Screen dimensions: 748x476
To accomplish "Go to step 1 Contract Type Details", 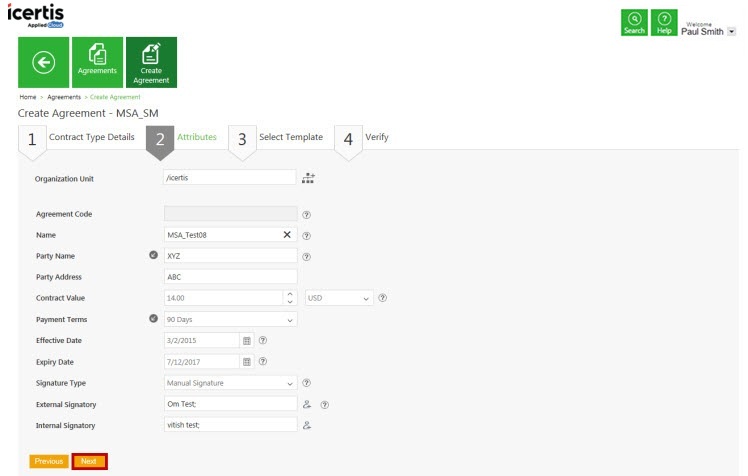I will point(90,137).
